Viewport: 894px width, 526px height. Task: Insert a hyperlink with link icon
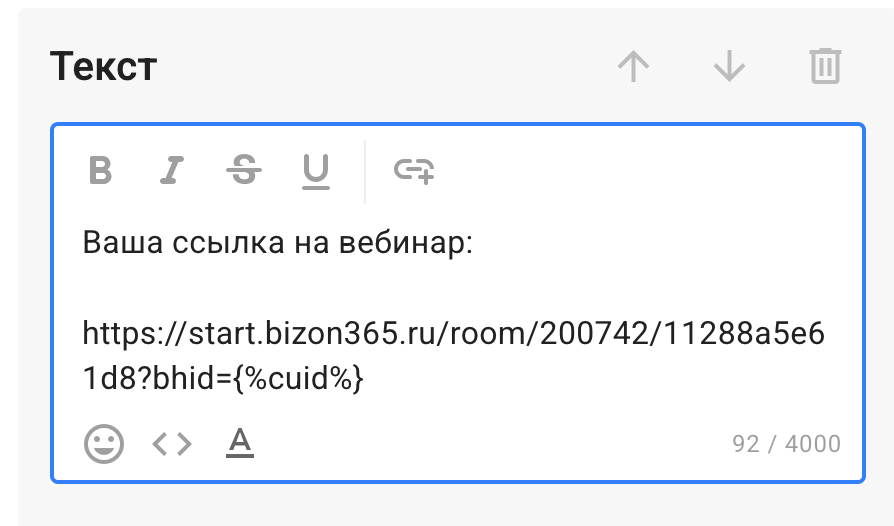414,171
